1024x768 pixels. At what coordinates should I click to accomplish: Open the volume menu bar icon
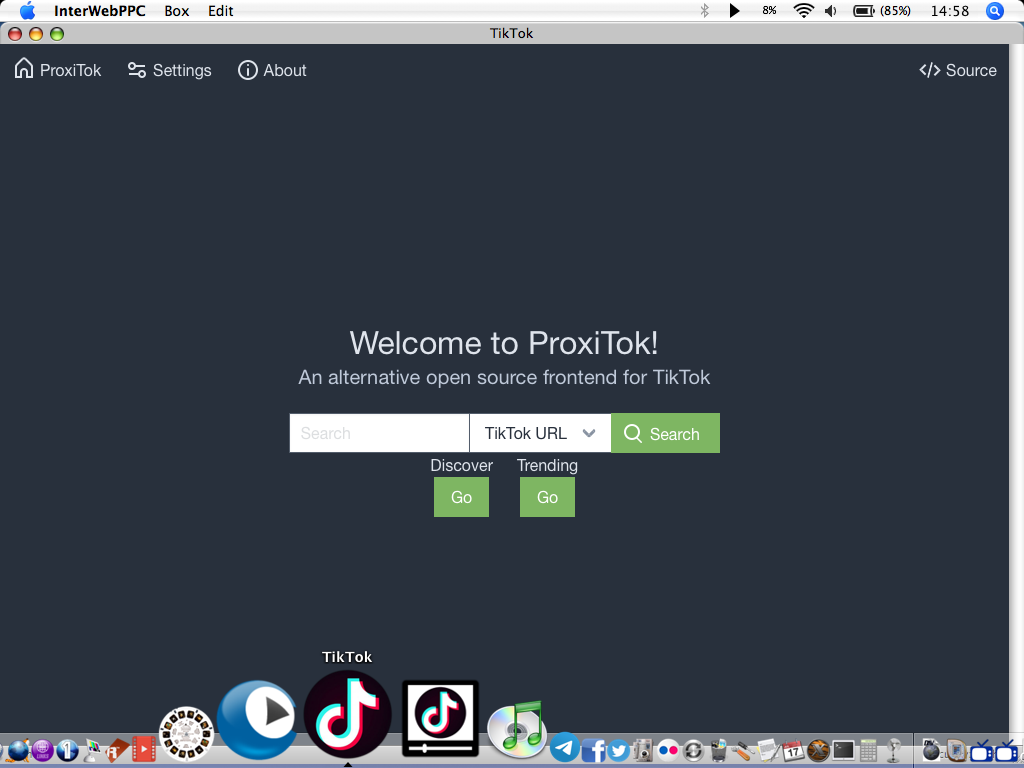click(x=831, y=10)
